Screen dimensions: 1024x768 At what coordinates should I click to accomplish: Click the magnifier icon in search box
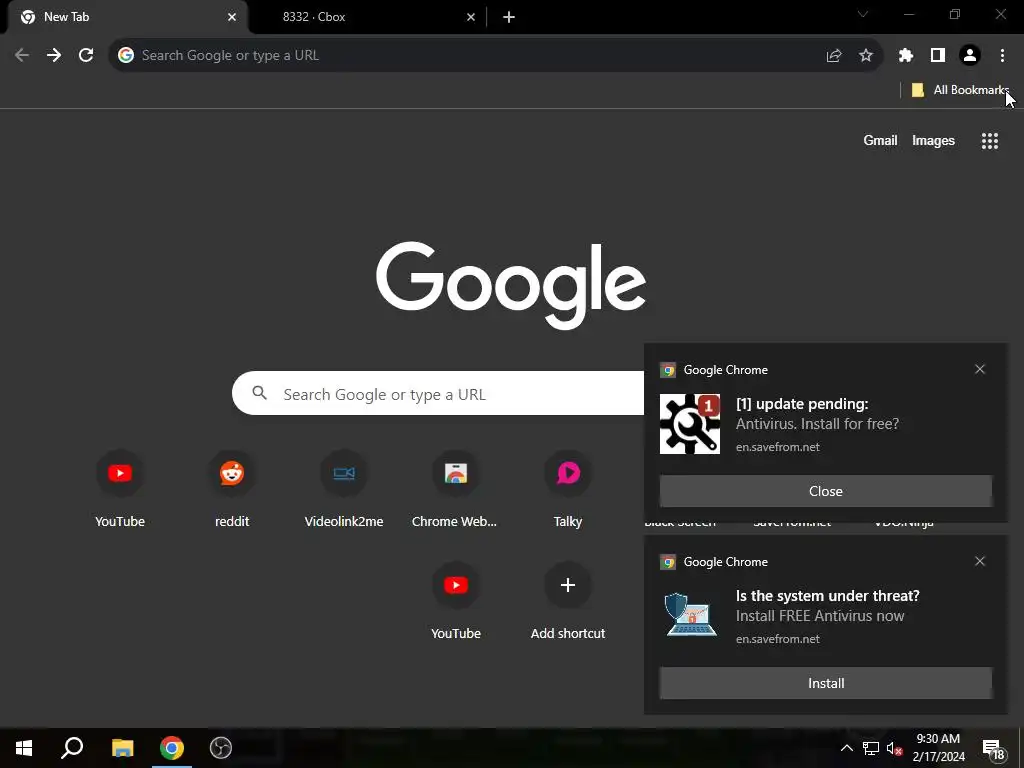coord(260,393)
